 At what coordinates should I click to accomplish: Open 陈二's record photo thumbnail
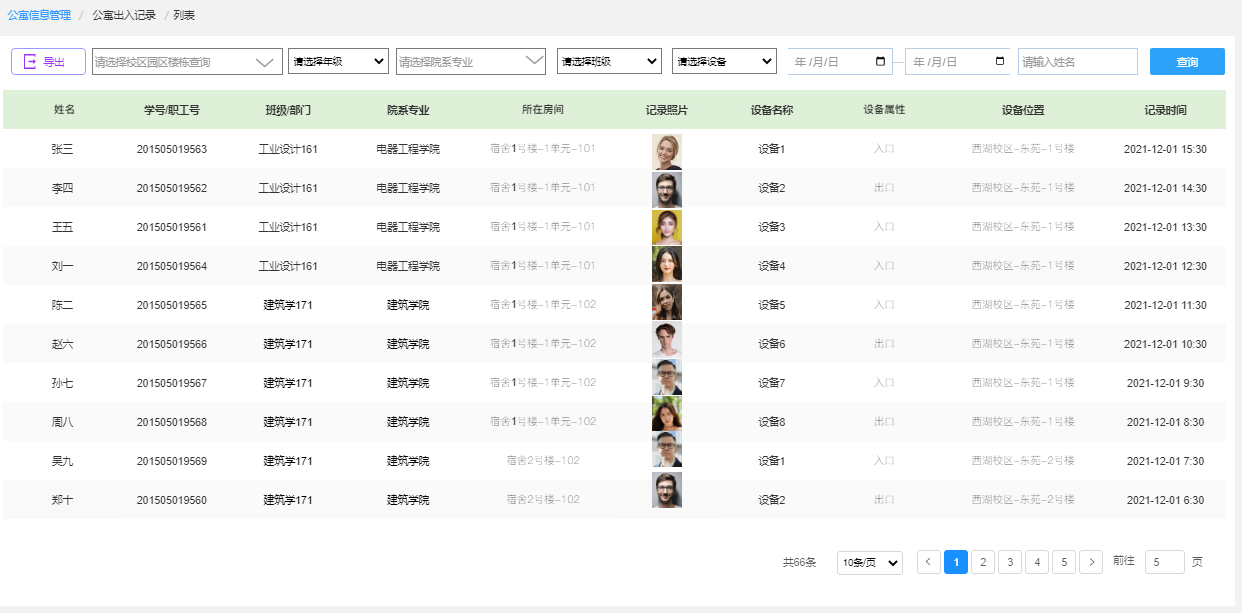point(667,302)
